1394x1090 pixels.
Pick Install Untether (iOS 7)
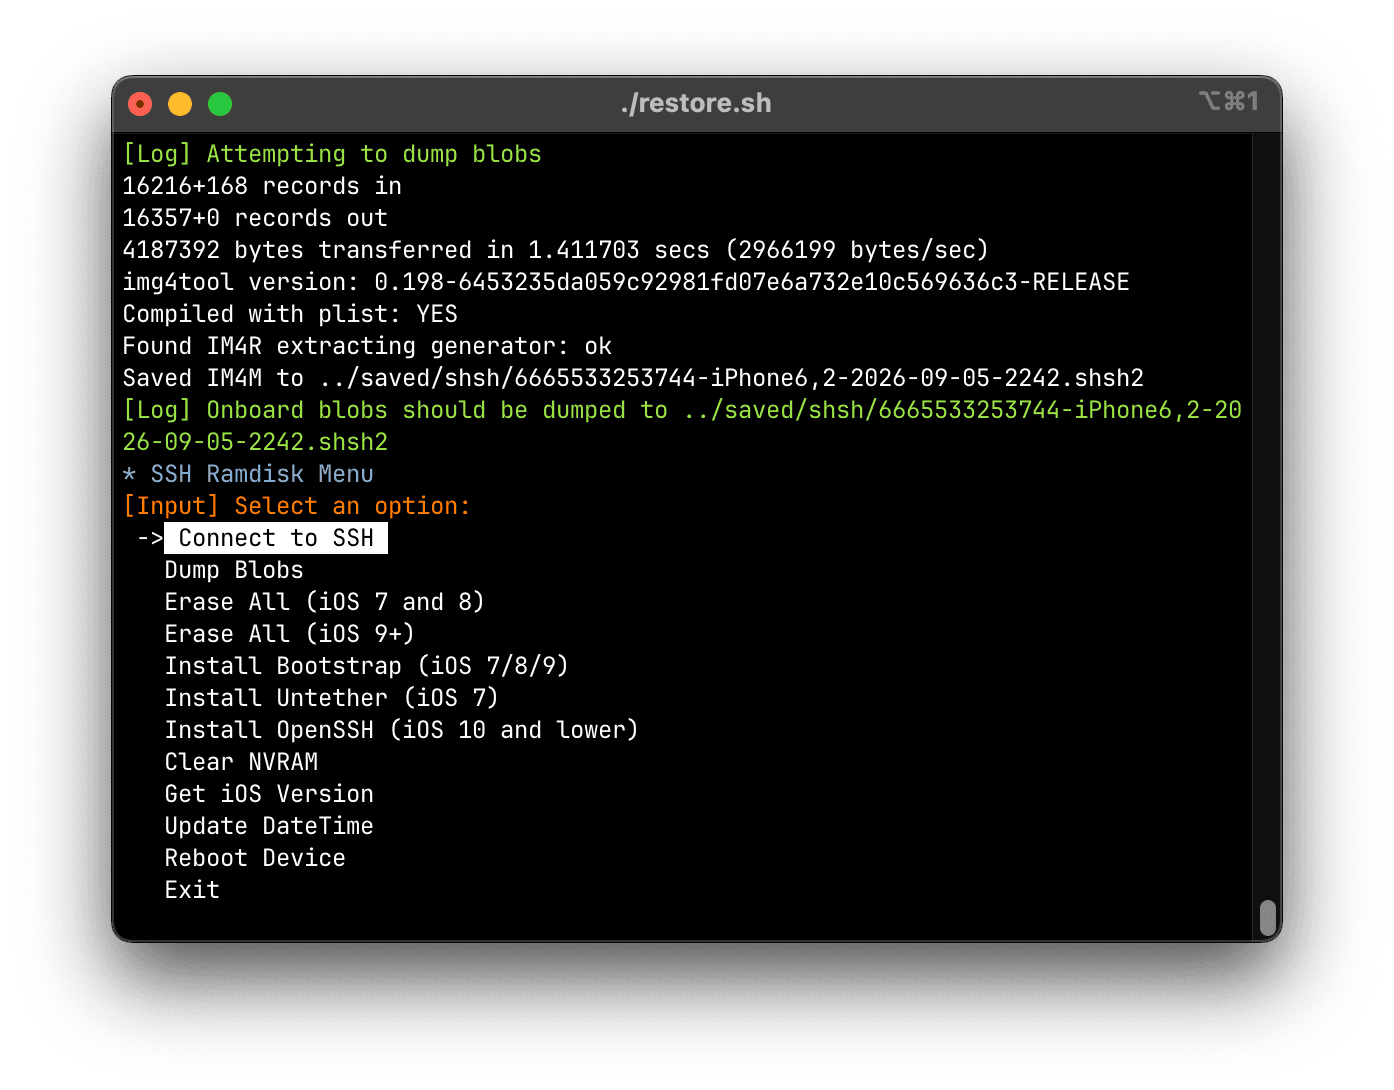[331, 698]
